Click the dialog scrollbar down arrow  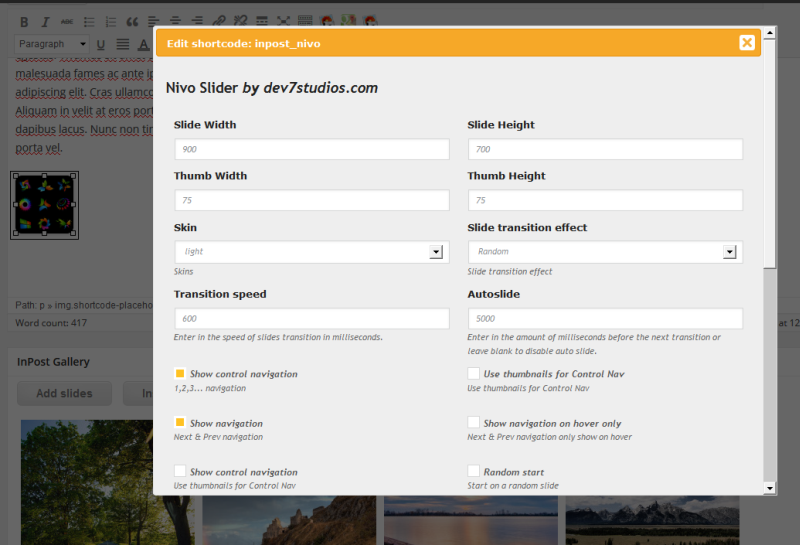tap(770, 488)
